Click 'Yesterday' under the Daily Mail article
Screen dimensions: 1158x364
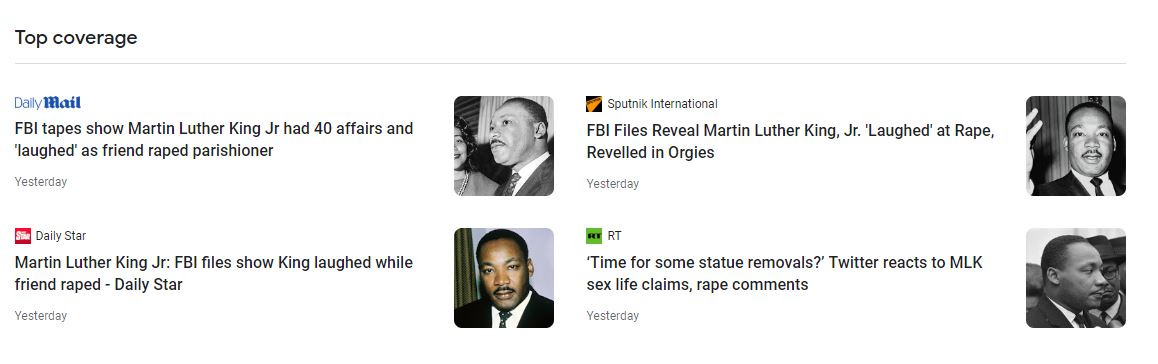(x=41, y=182)
